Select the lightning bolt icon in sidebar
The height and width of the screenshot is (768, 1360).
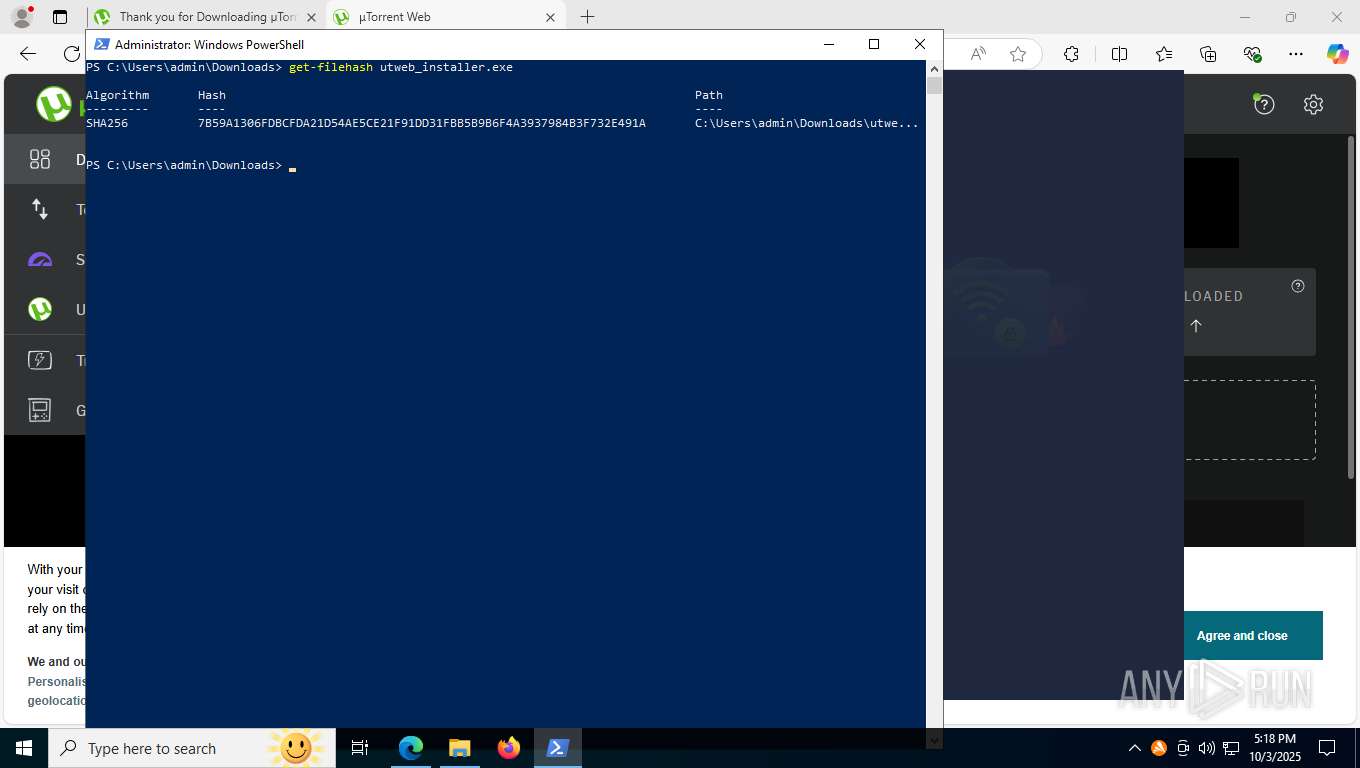(x=40, y=360)
